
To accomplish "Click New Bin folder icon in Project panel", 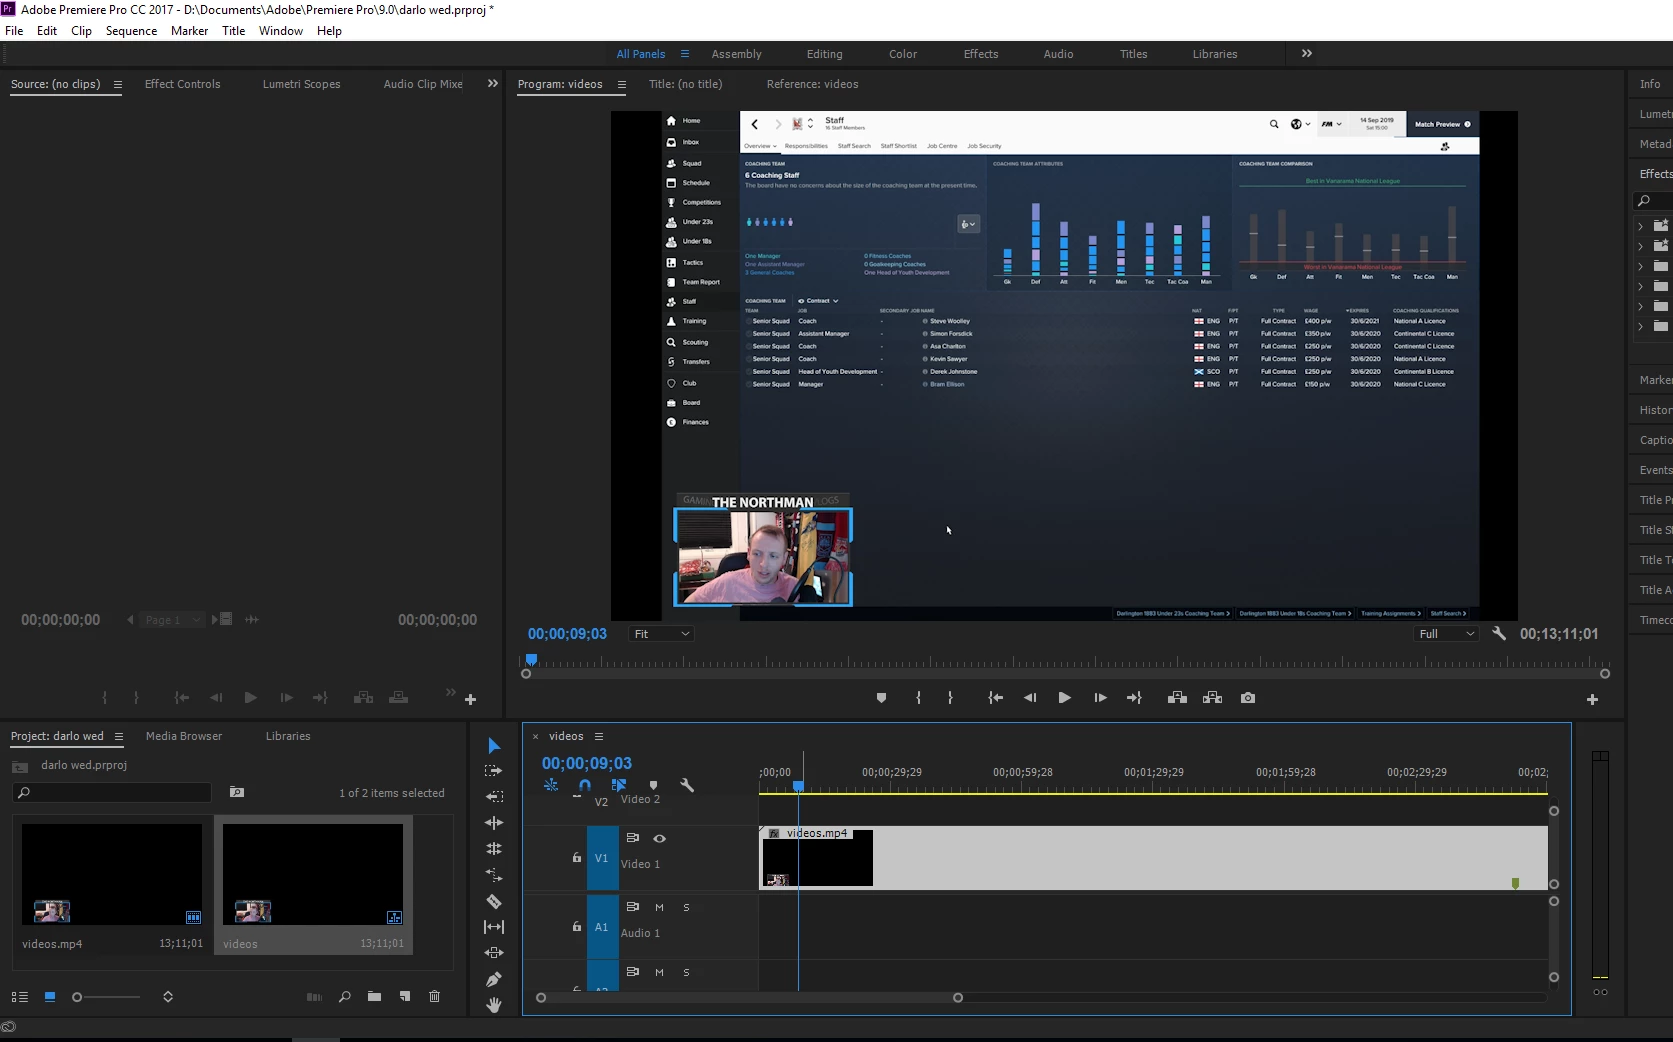I will tap(374, 997).
